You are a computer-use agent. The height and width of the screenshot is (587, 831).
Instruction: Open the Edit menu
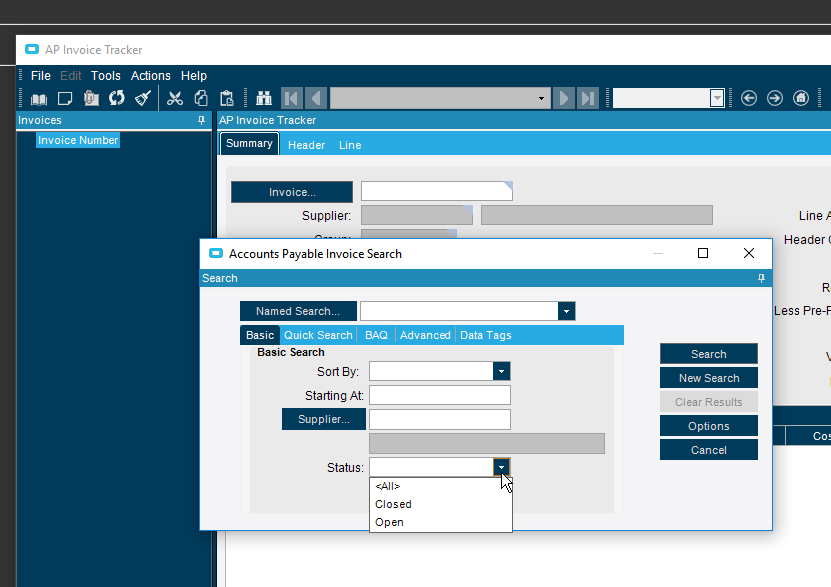[70, 76]
